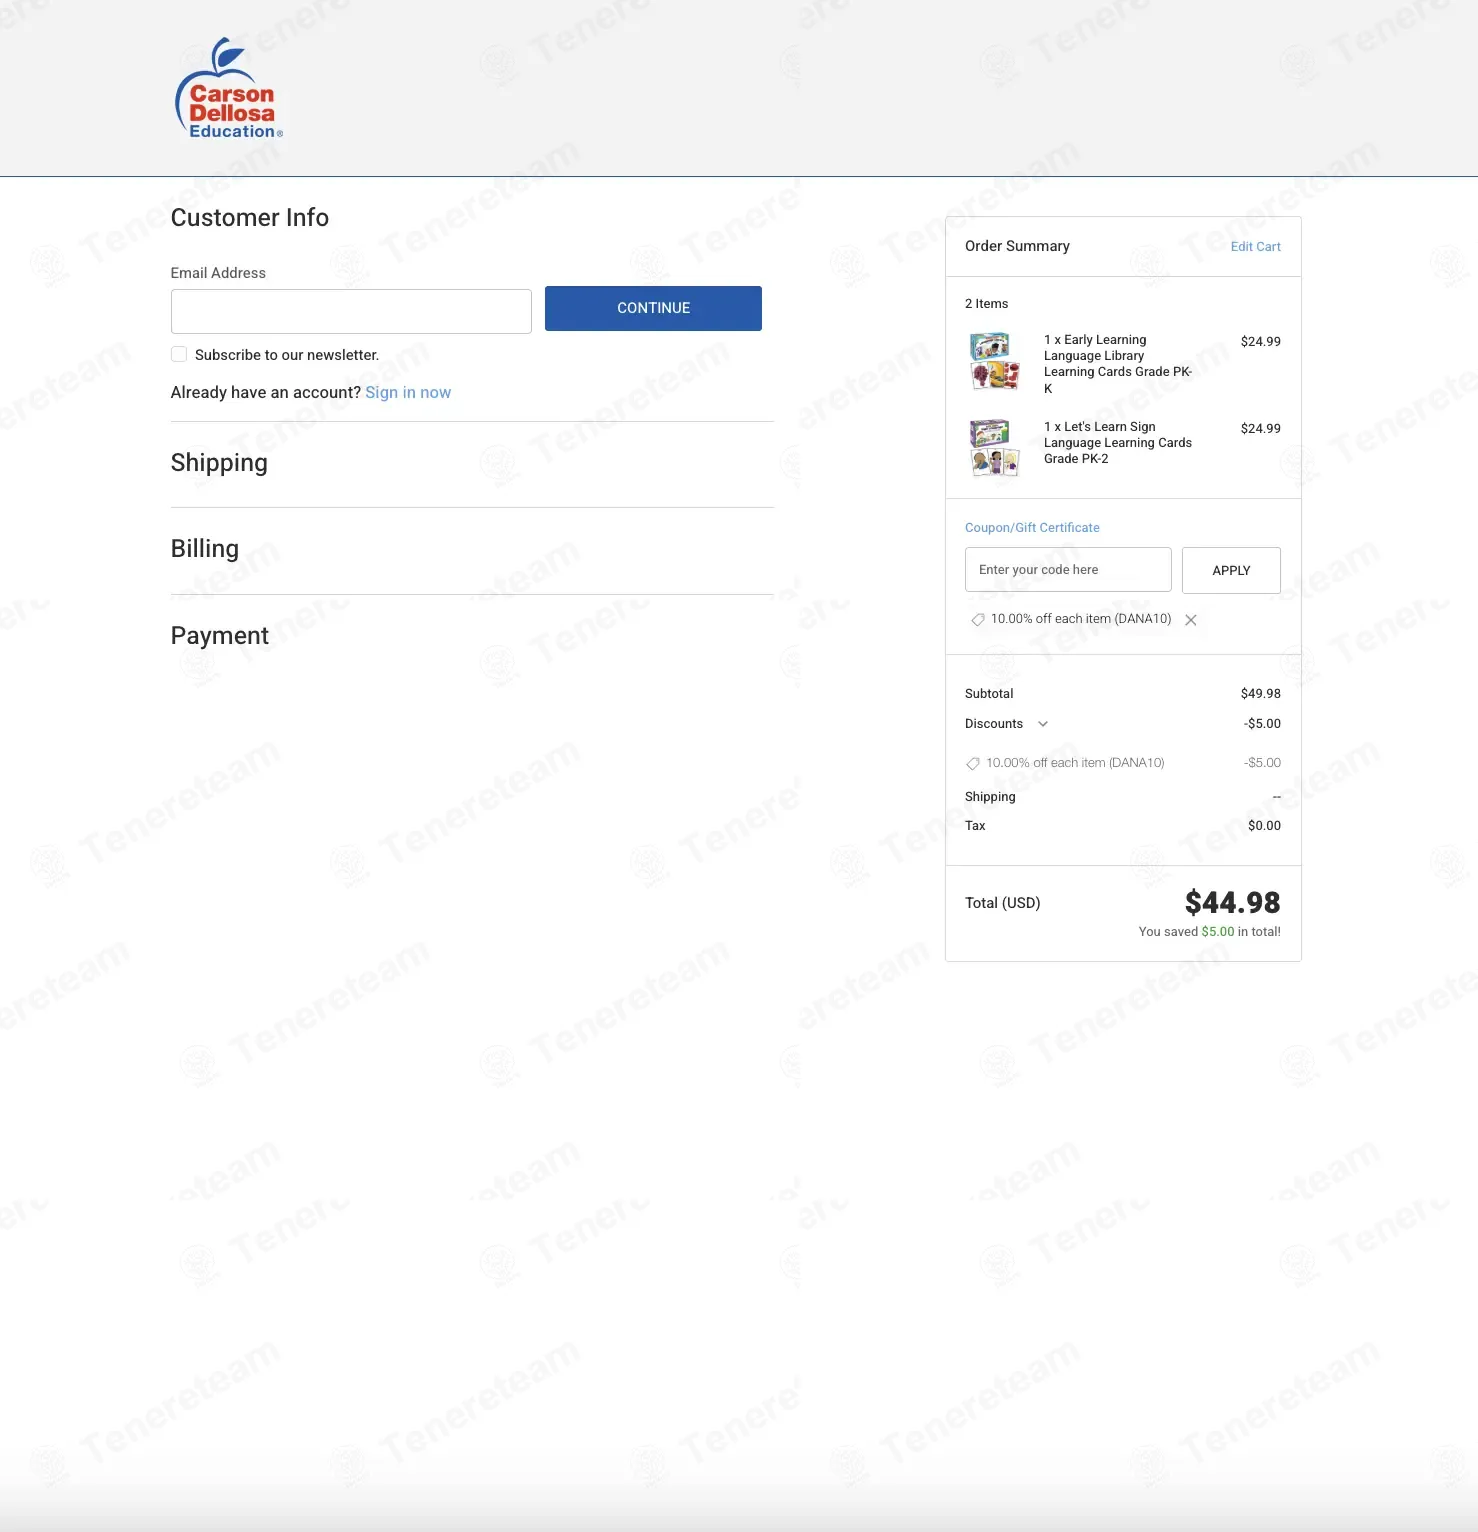Screen dimensions: 1478x1532
Task: Click the Billing section heading
Action: click(205, 549)
